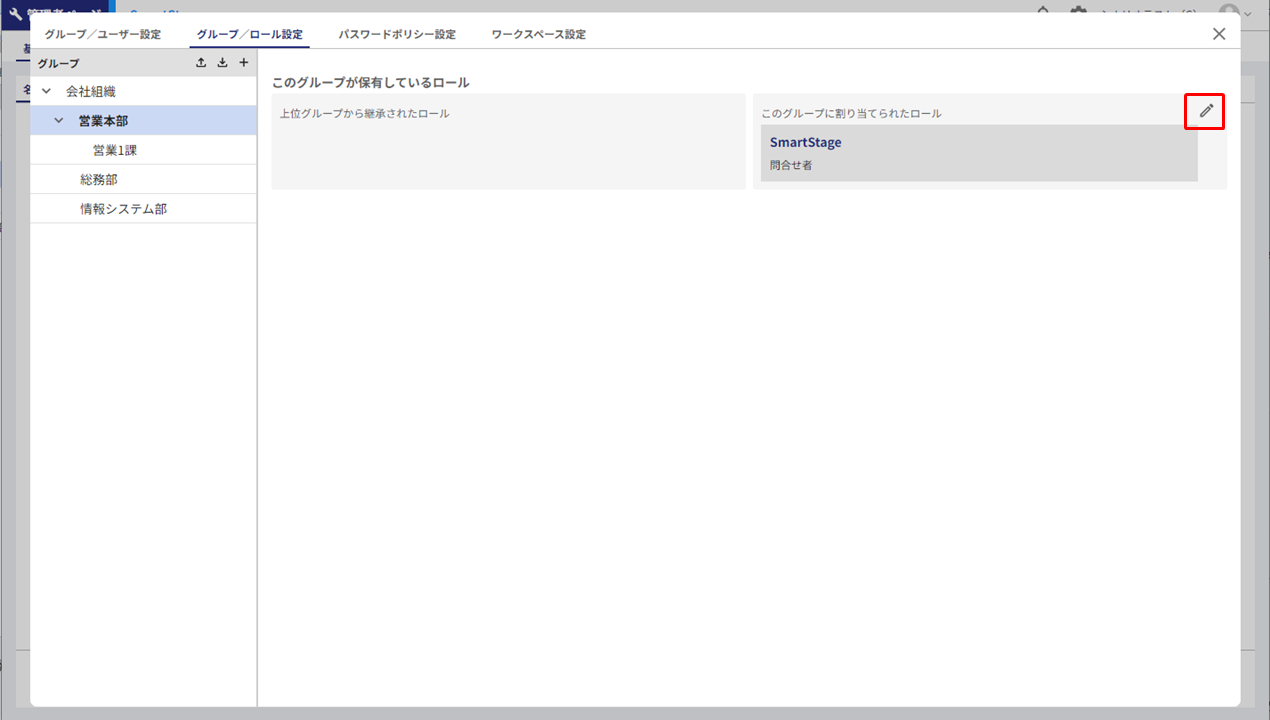Click the upload icon in the グループ header
Viewport: 1270px width, 720px height.
(201, 63)
